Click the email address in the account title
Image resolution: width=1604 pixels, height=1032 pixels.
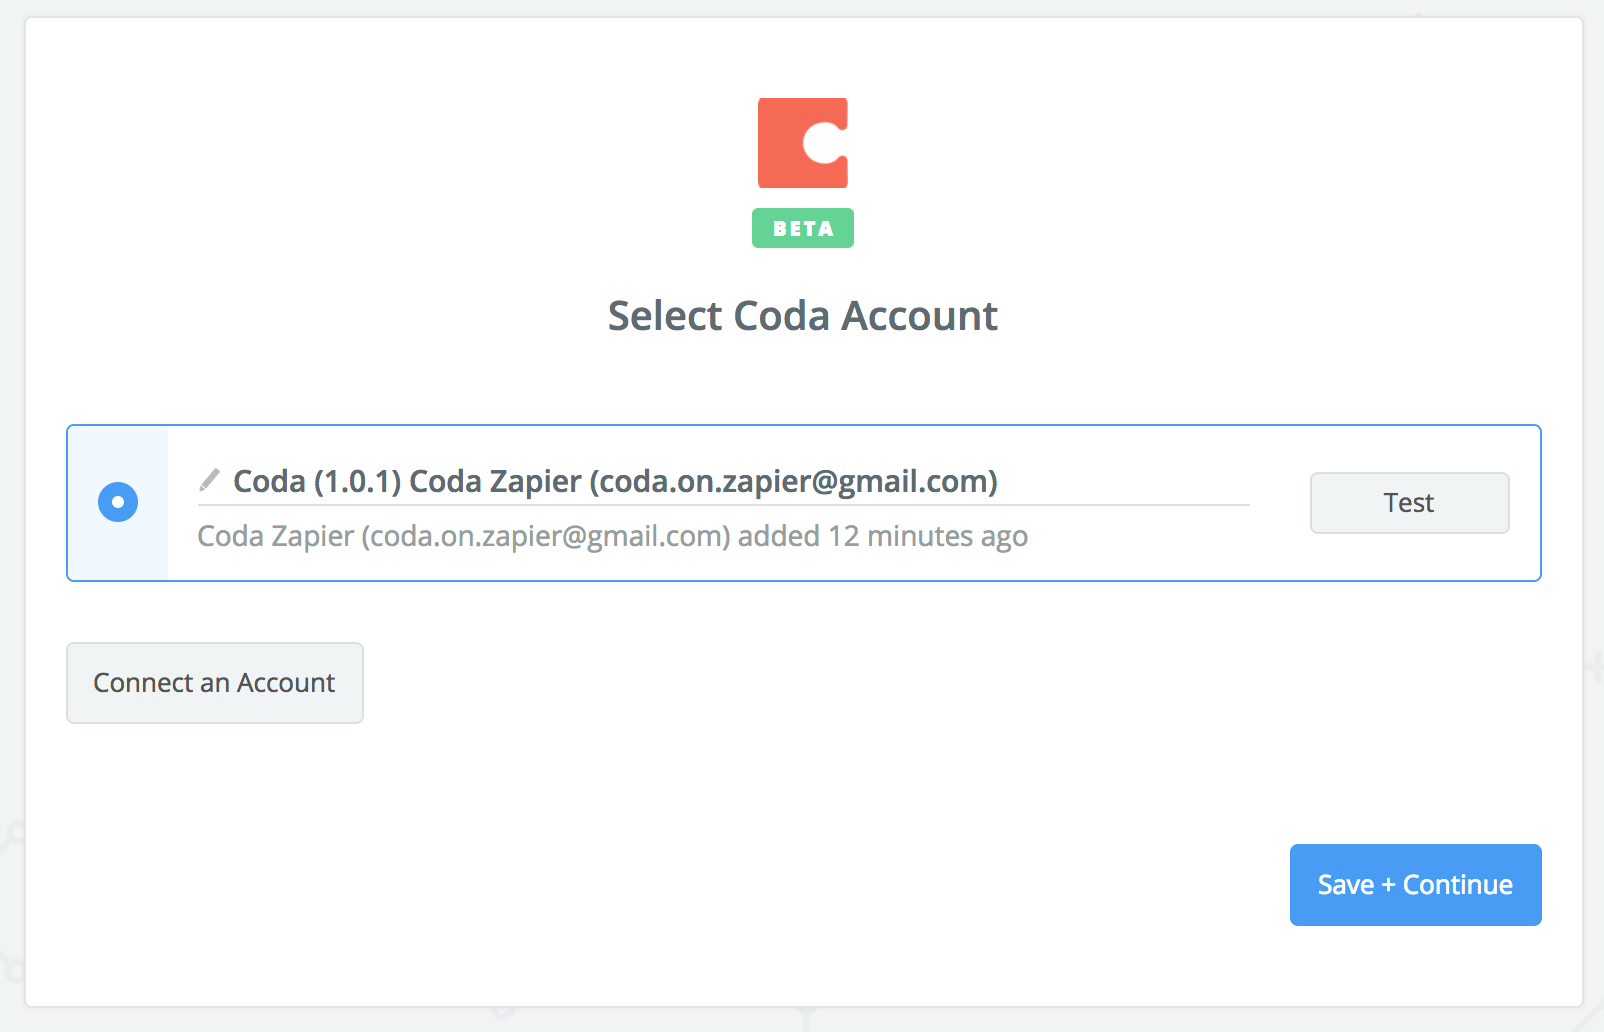pyautogui.click(x=794, y=482)
